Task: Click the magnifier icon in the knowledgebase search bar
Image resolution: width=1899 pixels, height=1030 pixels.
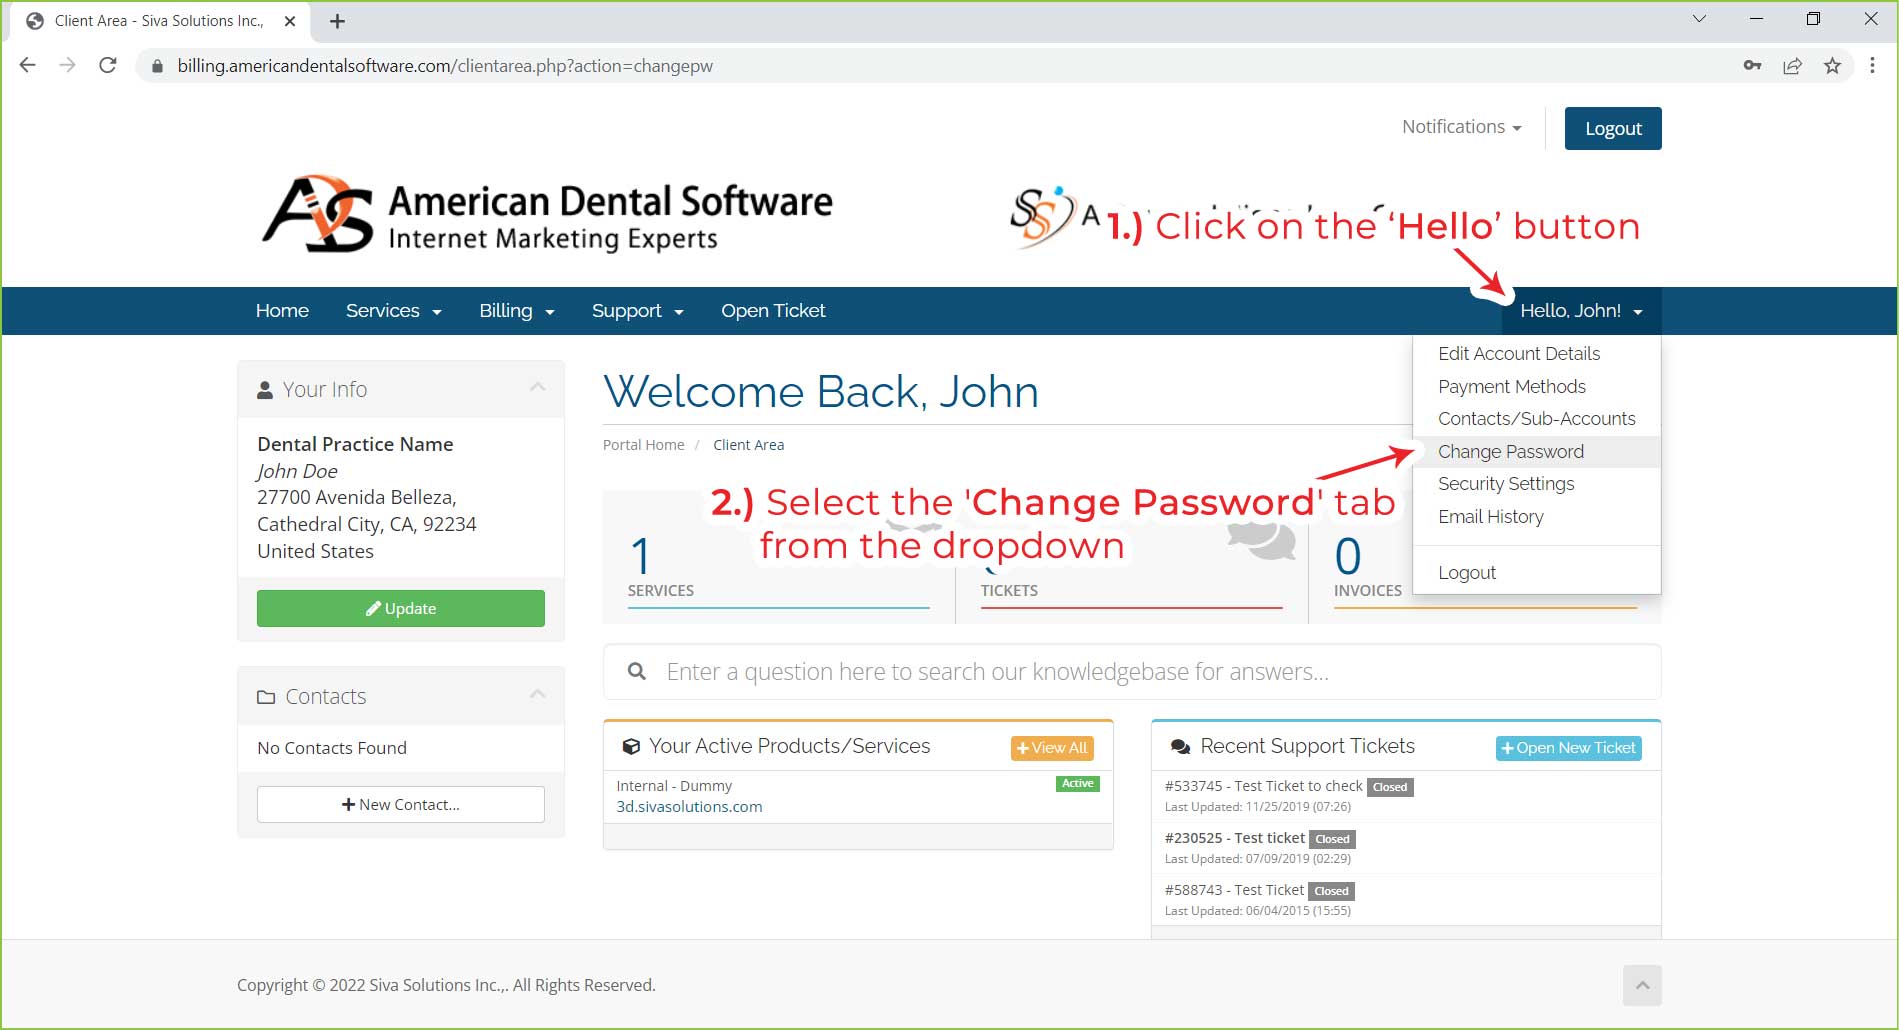Action: (x=636, y=671)
